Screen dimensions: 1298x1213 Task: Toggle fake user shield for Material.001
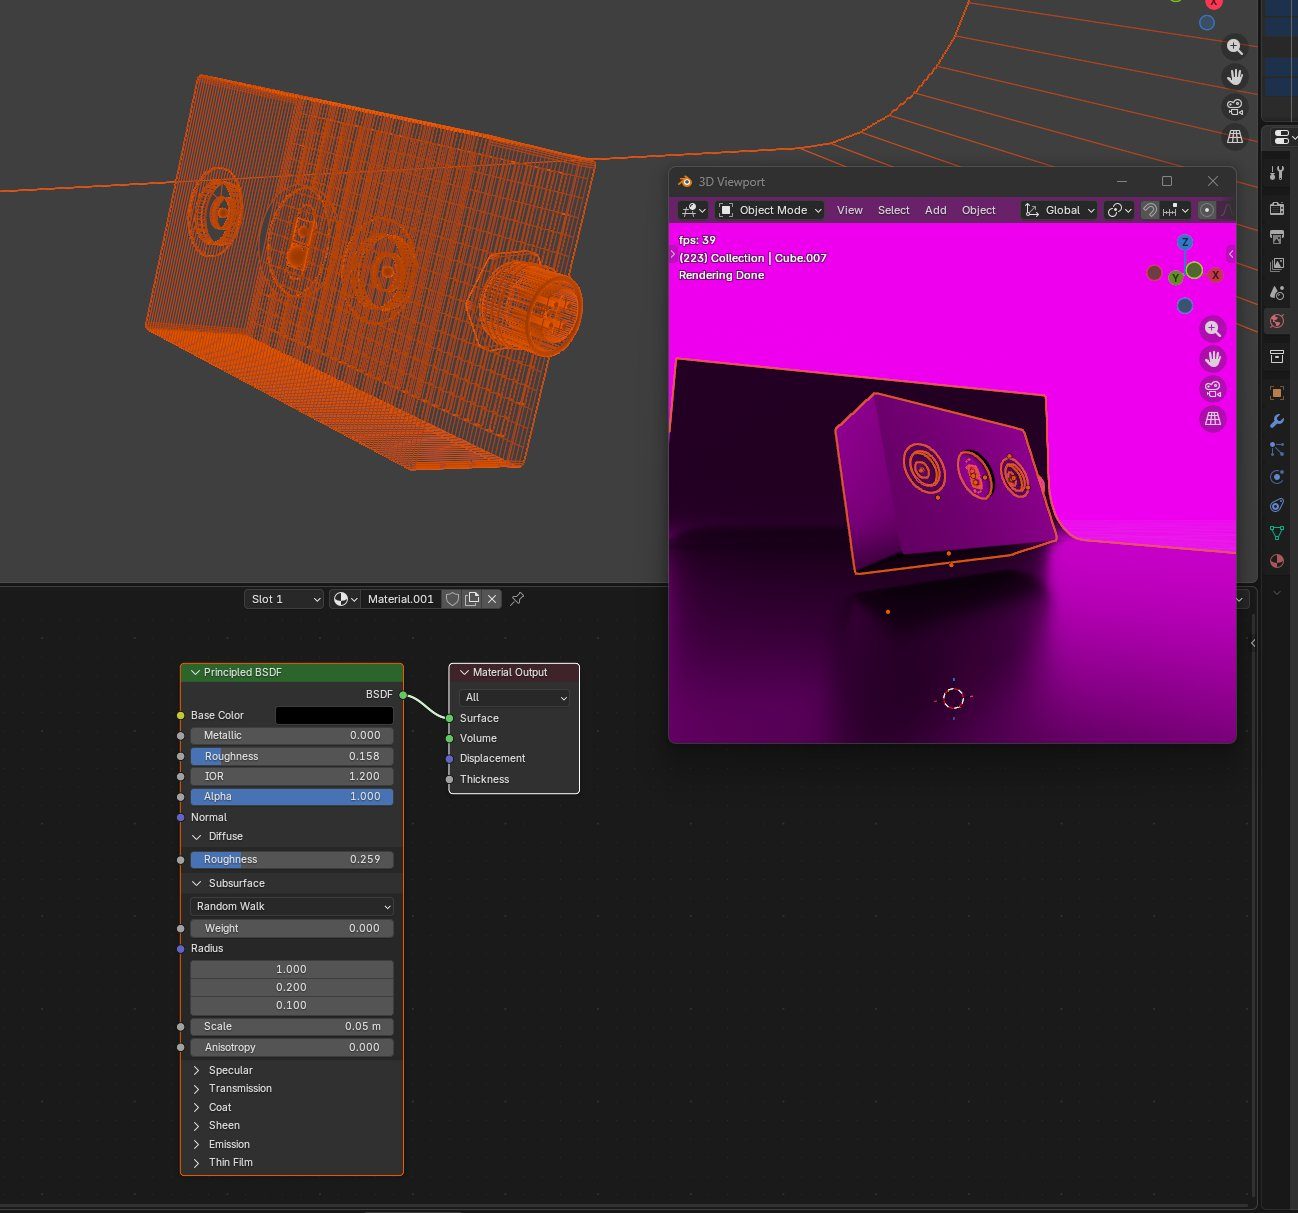tap(452, 599)
